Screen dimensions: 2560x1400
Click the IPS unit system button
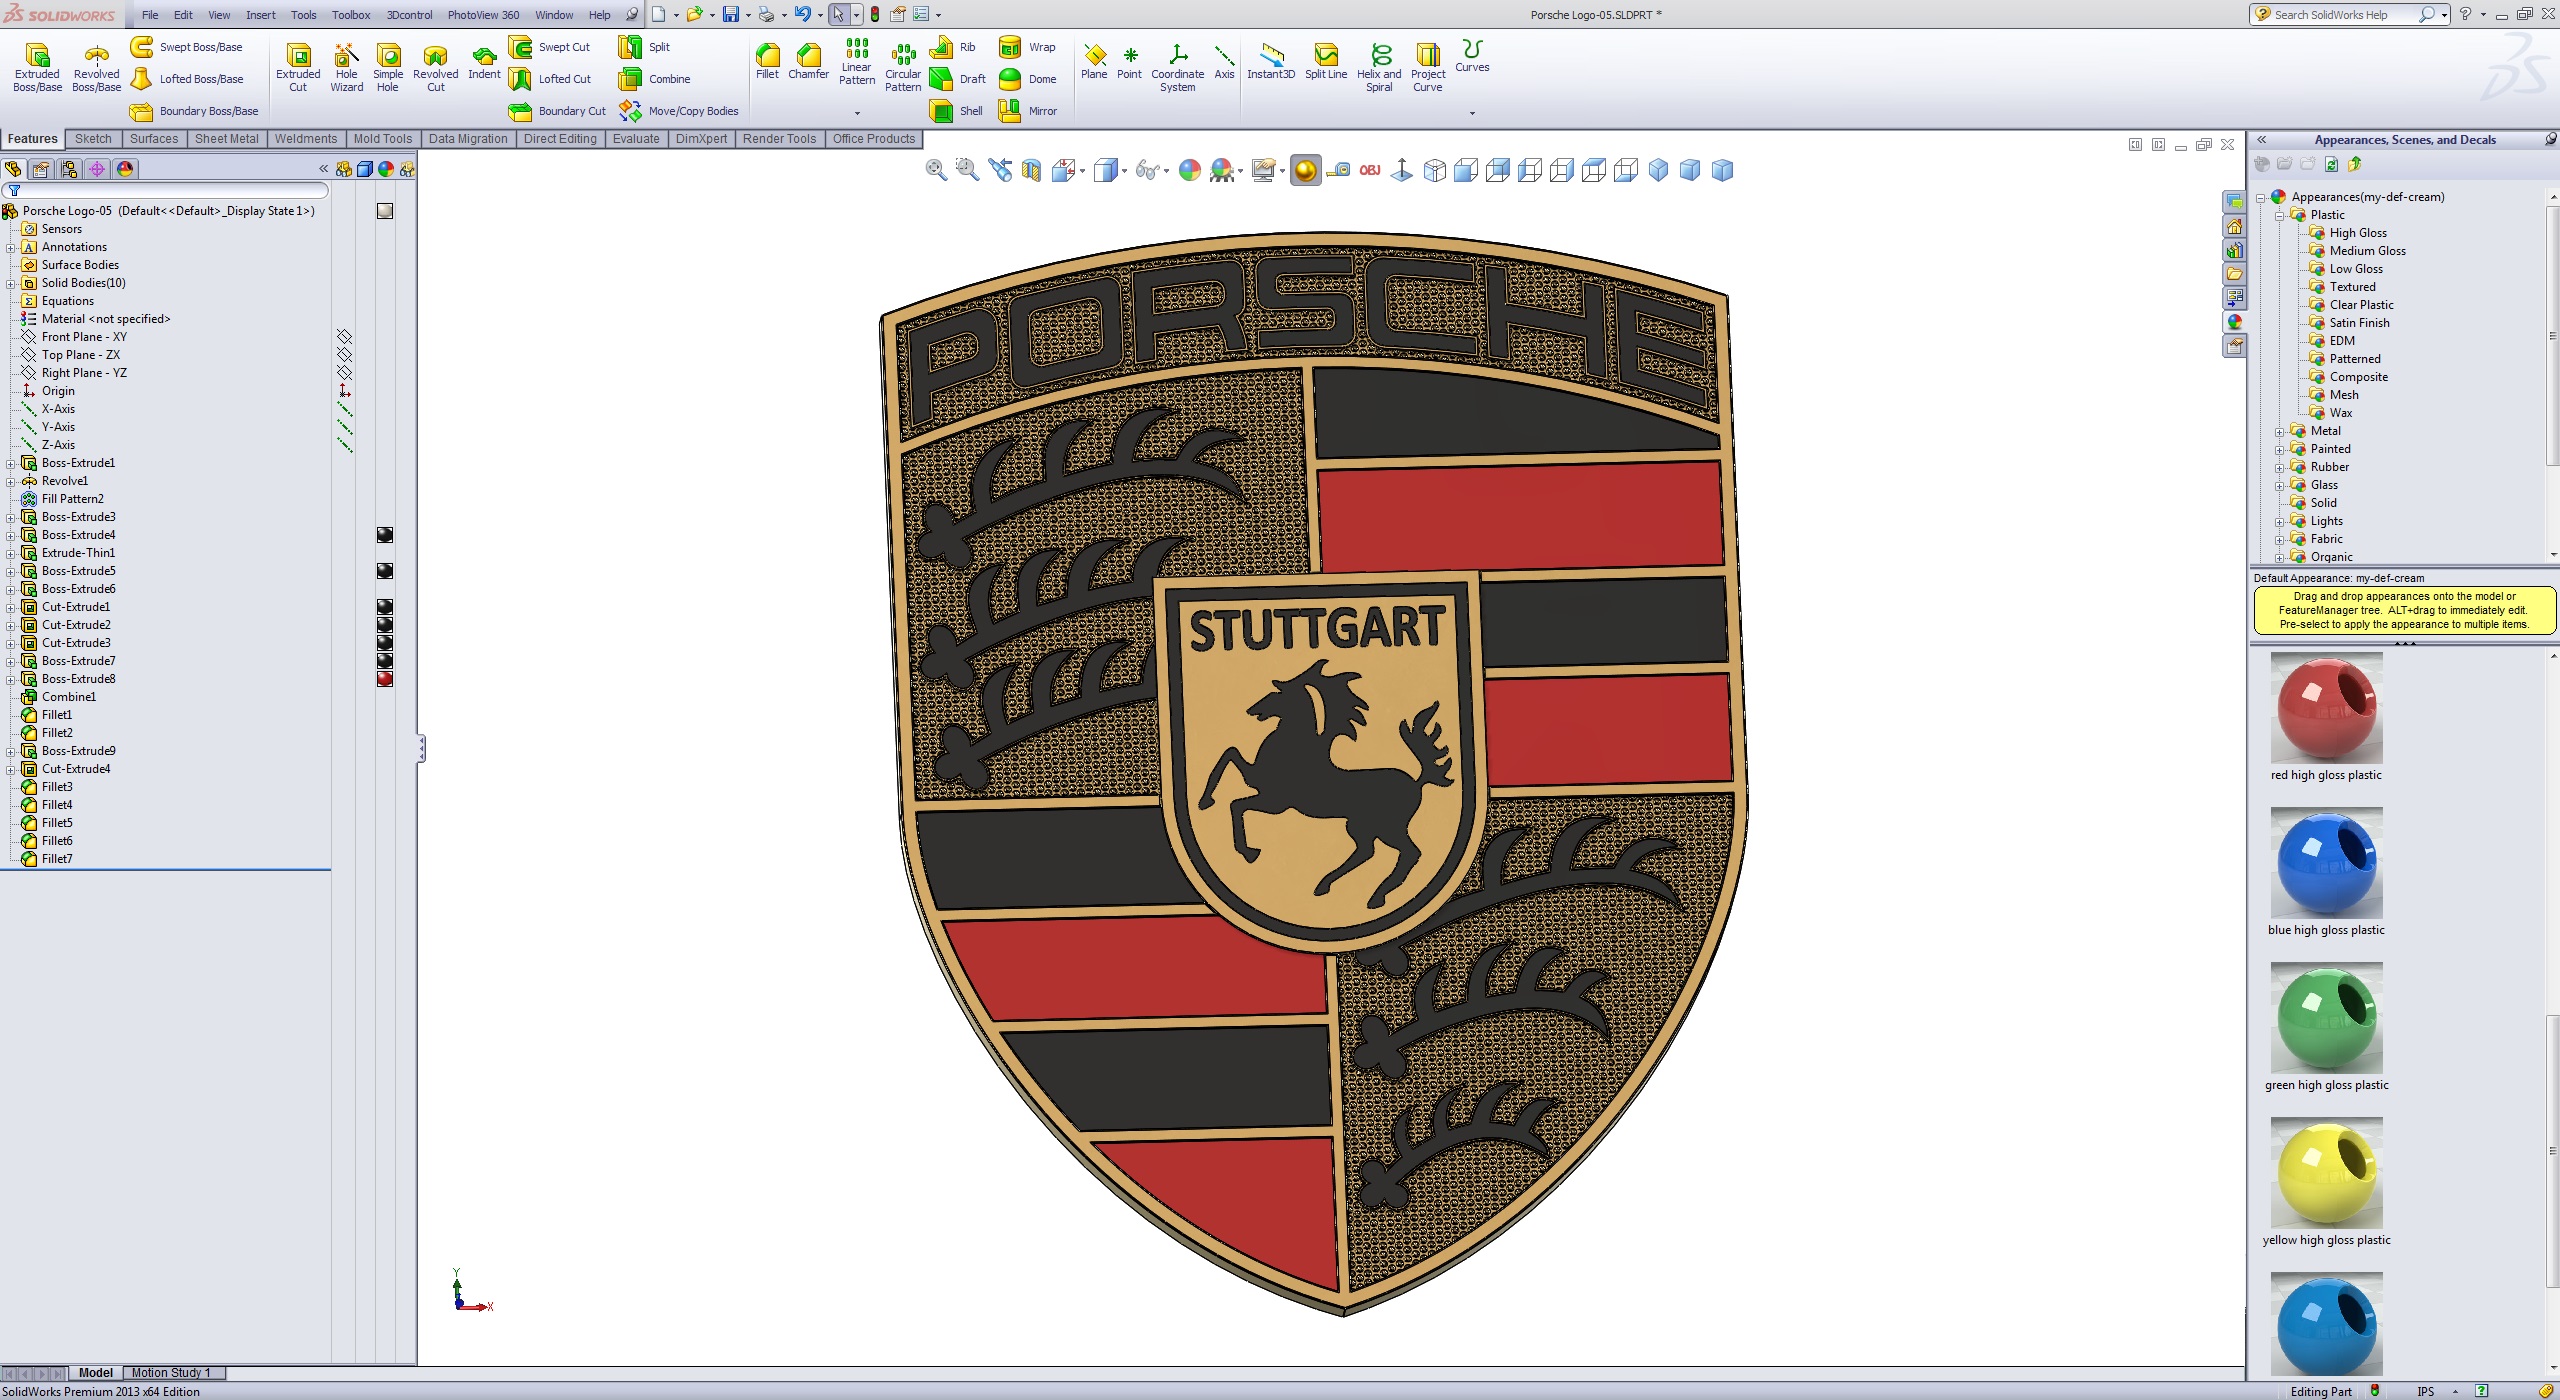click(2425, 1391)
